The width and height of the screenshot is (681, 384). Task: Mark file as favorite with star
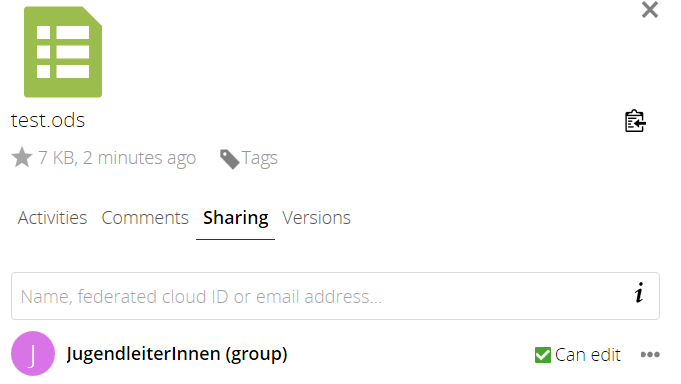pyautogui.click(x=22, y=157)
